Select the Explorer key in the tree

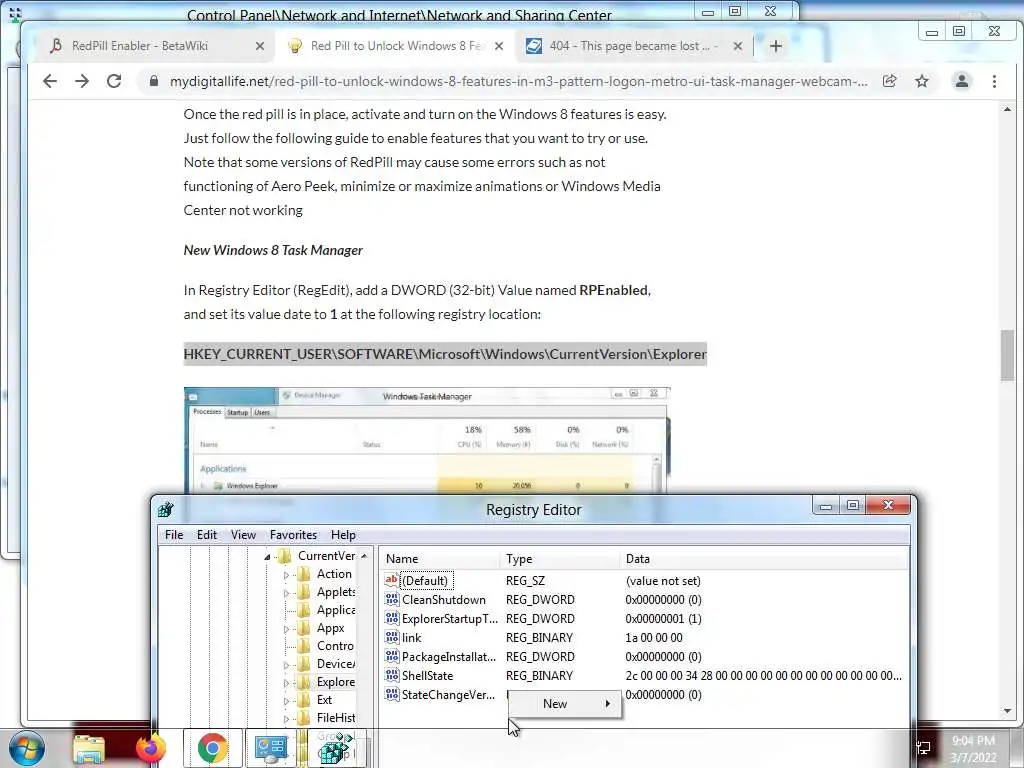click(336, 682)
